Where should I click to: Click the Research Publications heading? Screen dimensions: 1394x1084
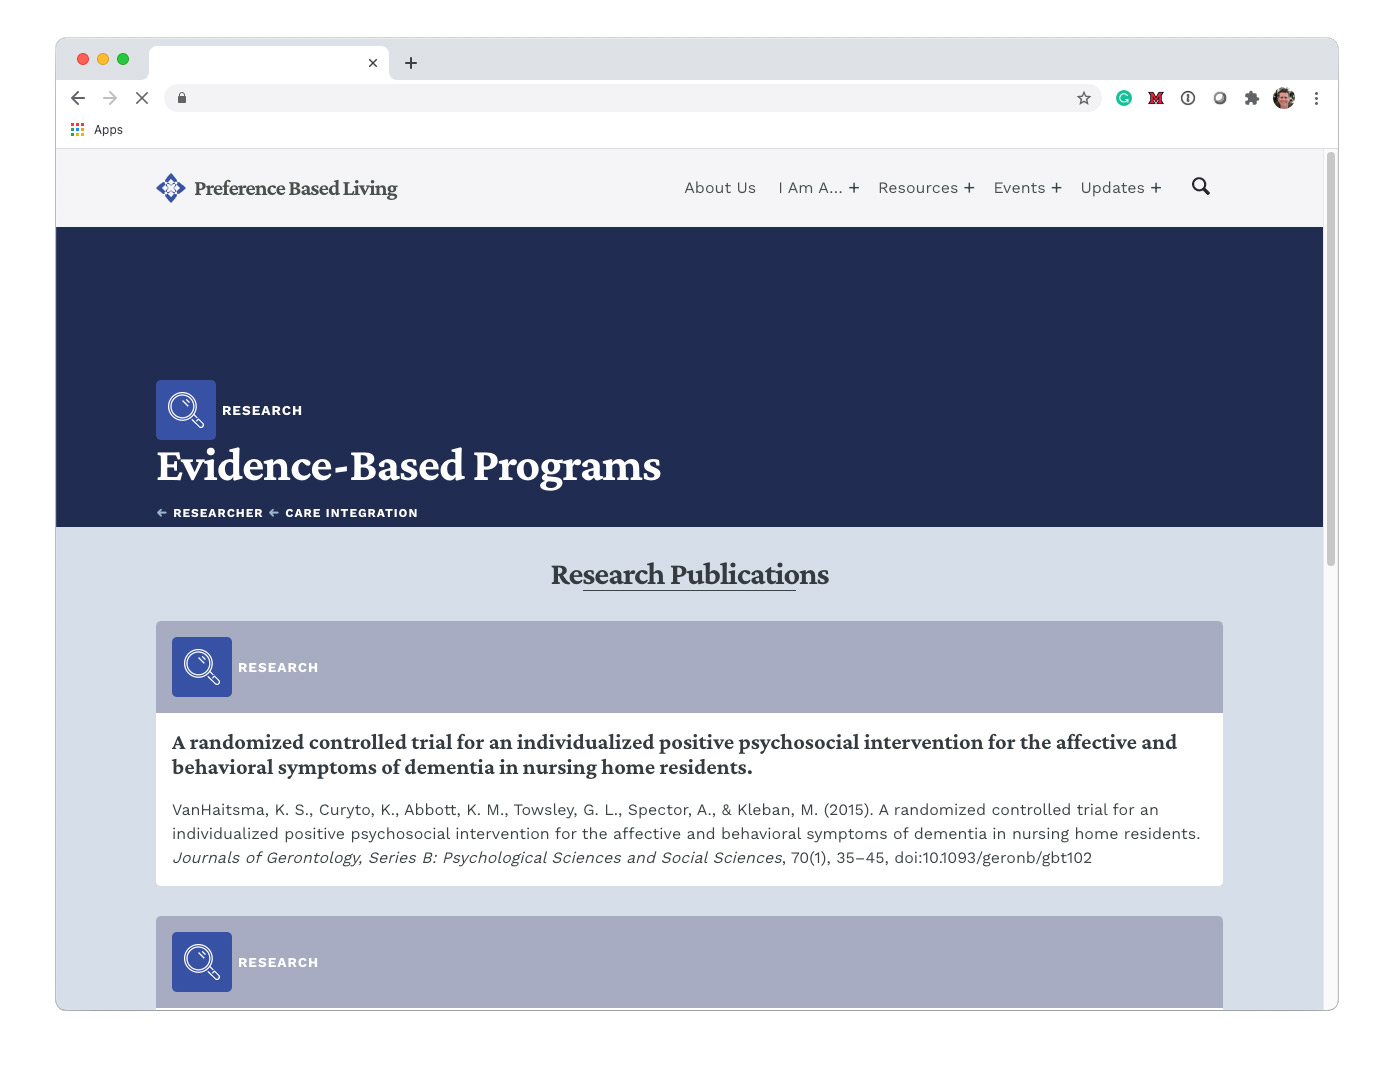pyautogui.click(x=690, y=575)
